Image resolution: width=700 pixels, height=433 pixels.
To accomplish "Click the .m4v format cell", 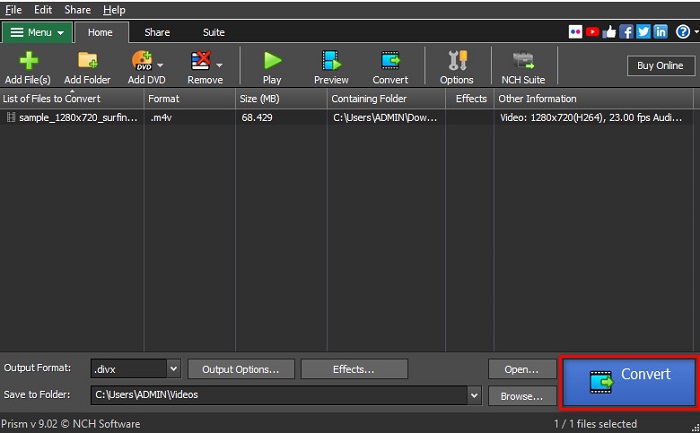I will pyautogui.click(x=161, y=118).
